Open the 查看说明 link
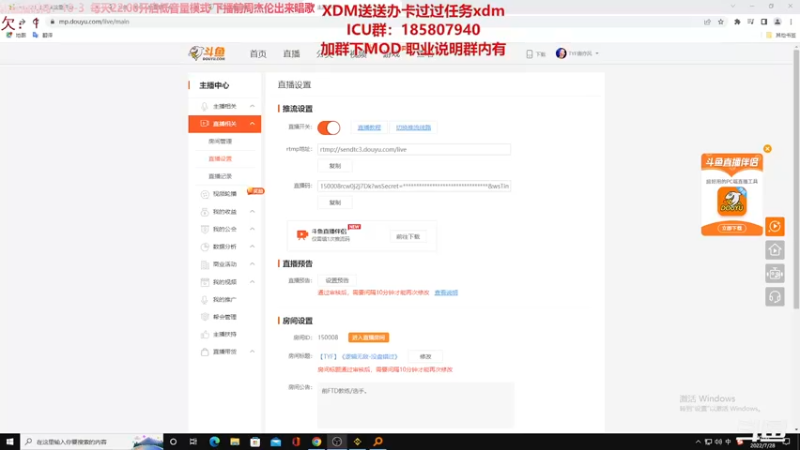Viewport: 800px width, 450px height. (x=446, y=293)
